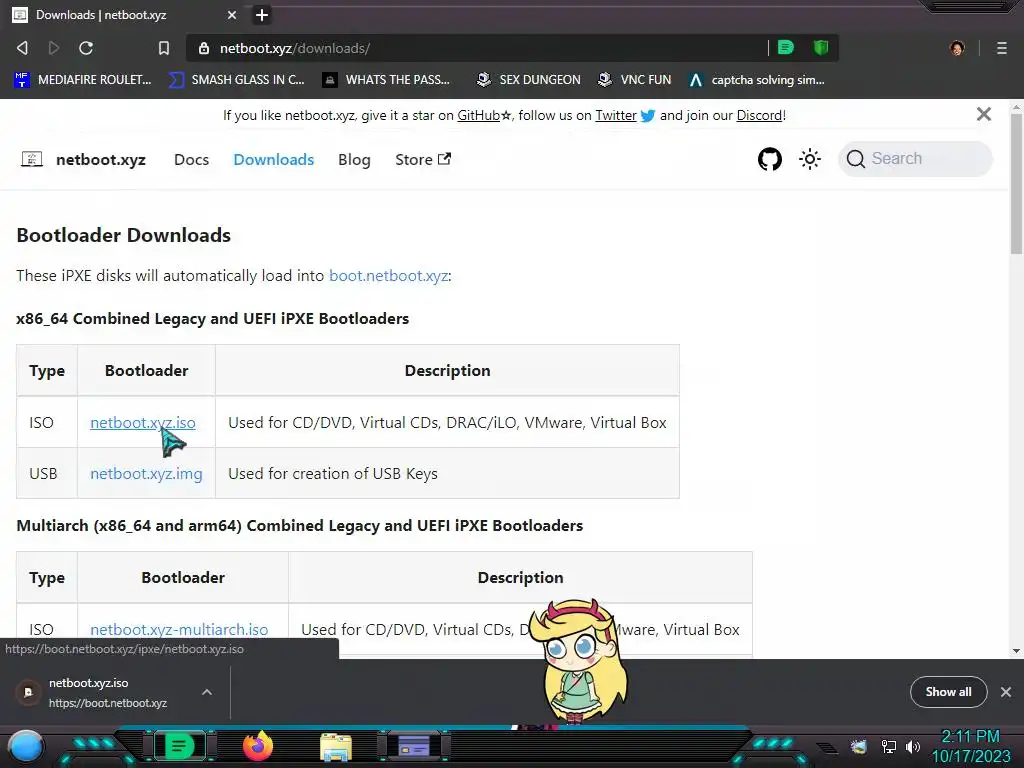1024x768 pixels.
Task: Follow the GitHub link in the banner
Action: (x=479, y=116)
